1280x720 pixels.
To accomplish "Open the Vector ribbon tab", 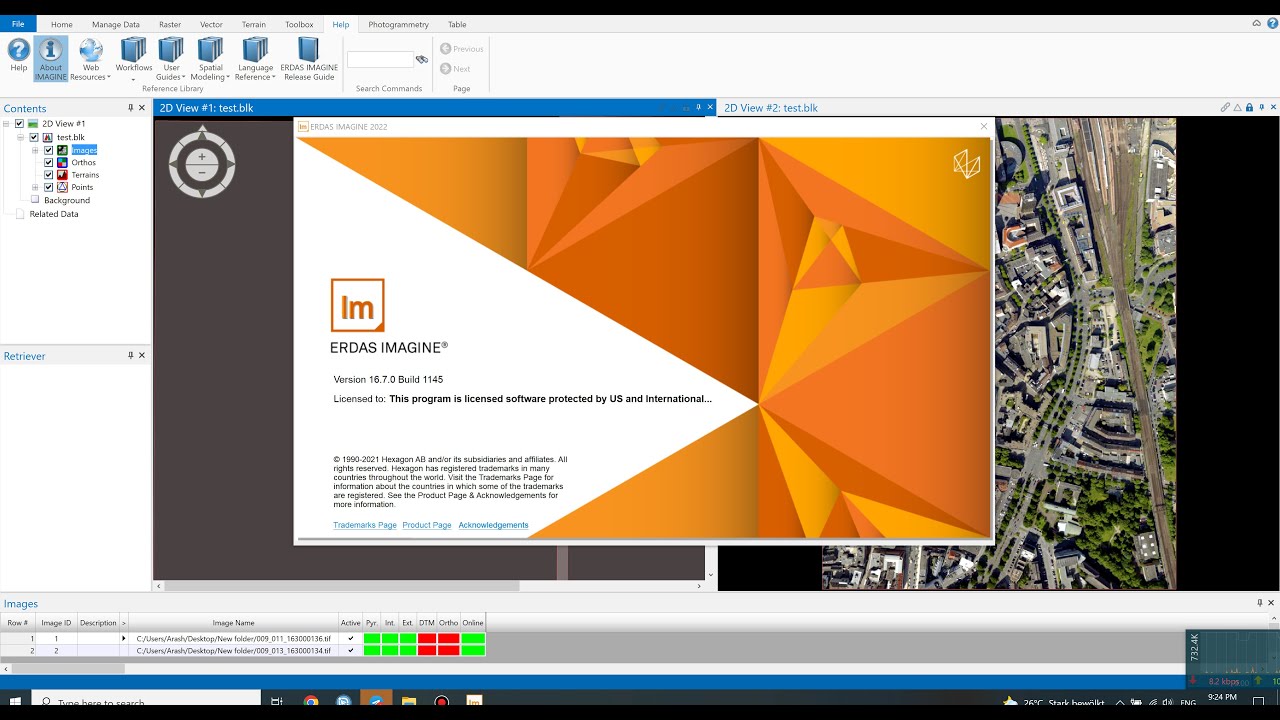I will tap(211, 24).
